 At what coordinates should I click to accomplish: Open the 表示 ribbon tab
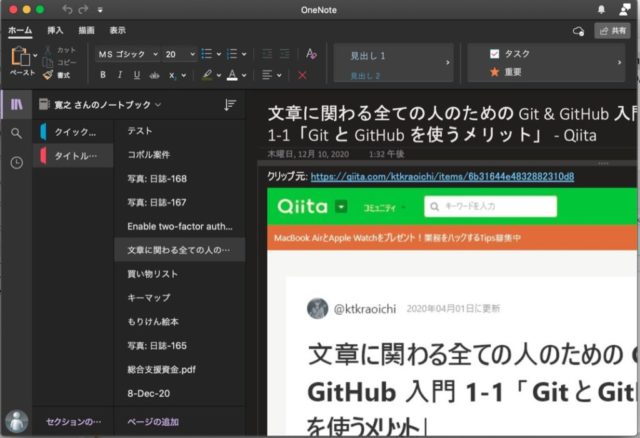[118, 31]
